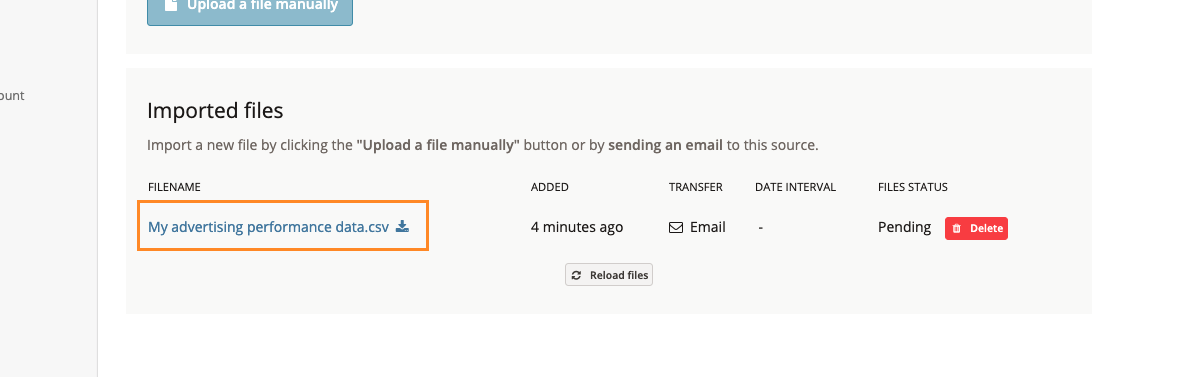Click the Email transfer label
The width and height of the screenshot is (1202, 377).
point(708,227)
